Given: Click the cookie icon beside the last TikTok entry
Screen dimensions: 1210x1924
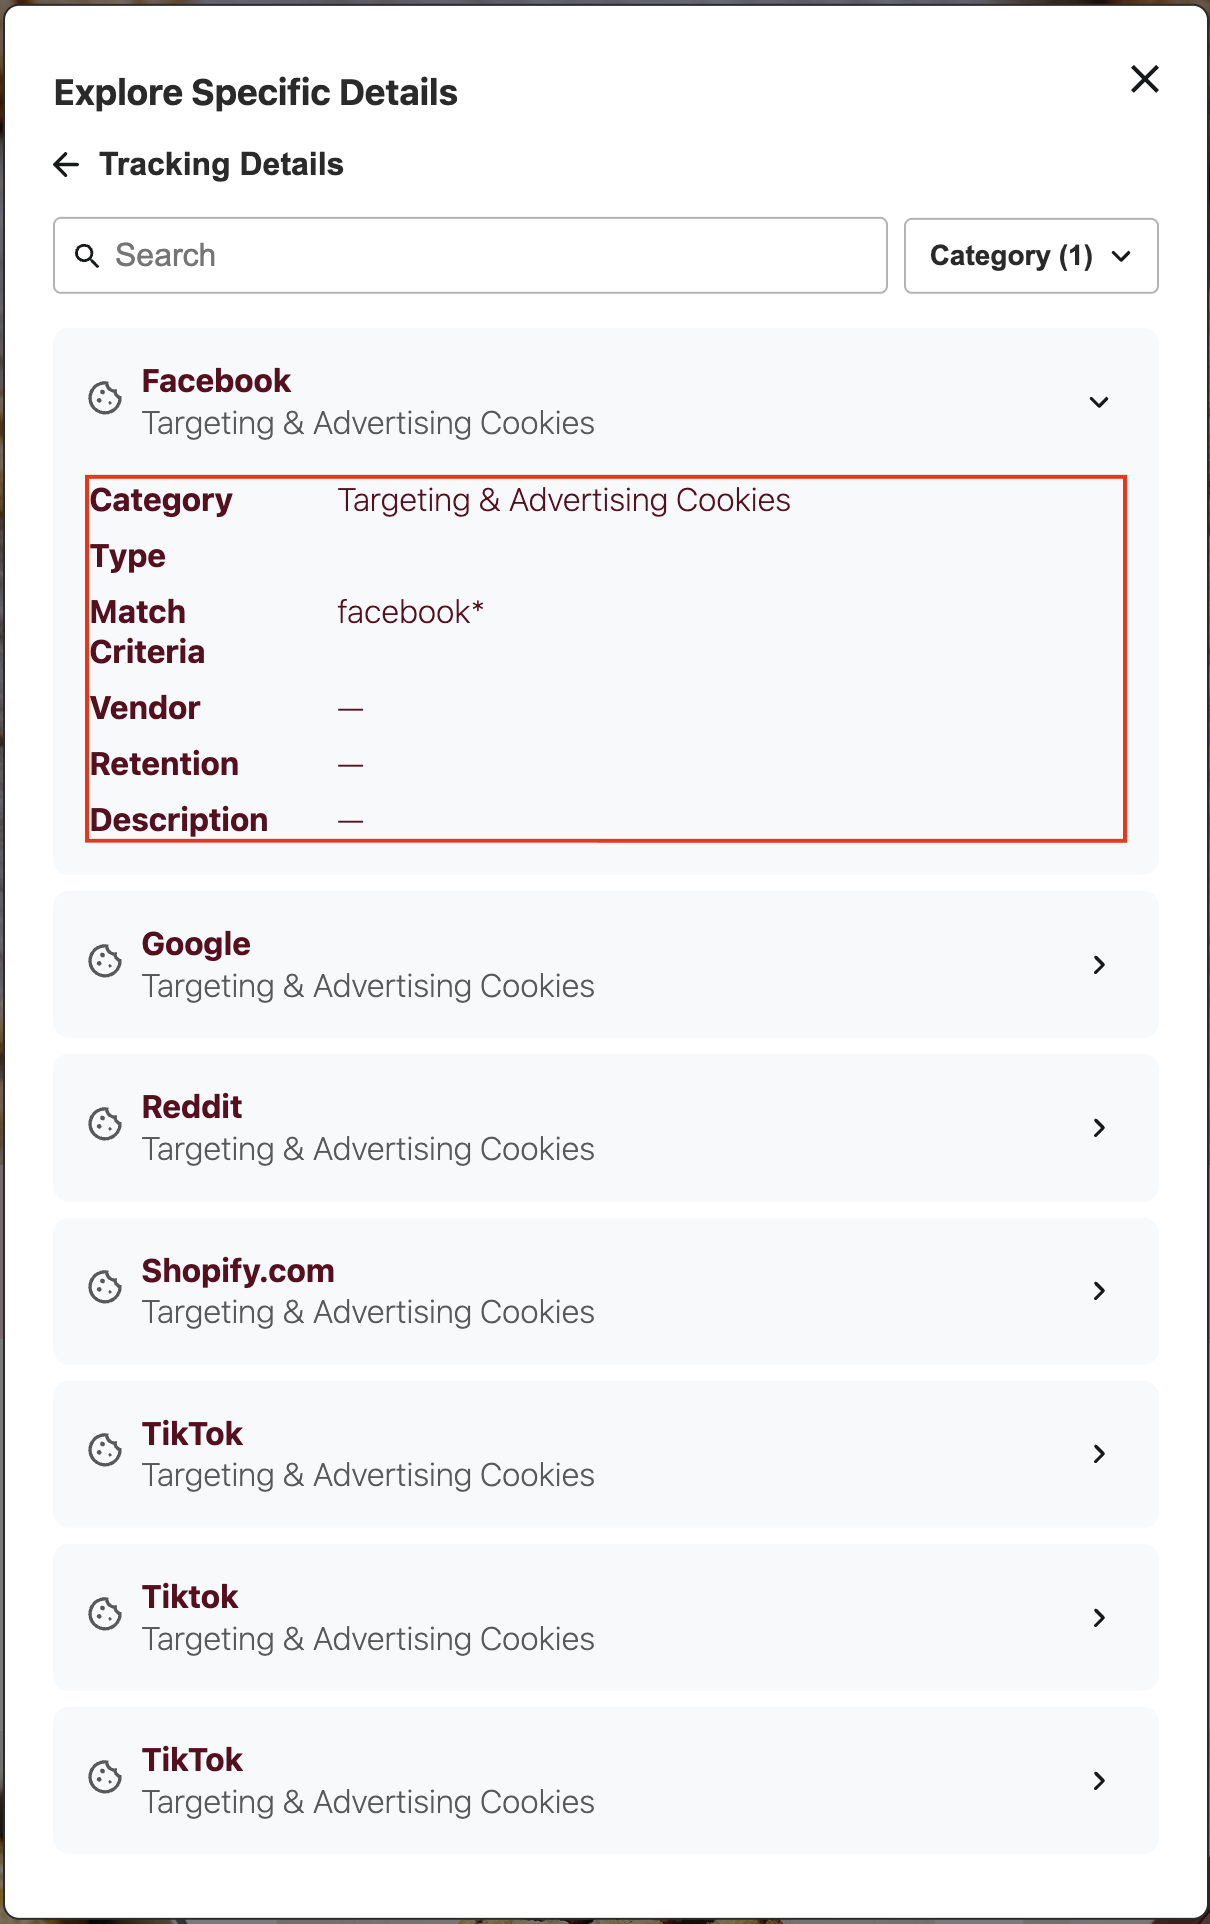Looking at the screenshot, I should (105, 1779).
